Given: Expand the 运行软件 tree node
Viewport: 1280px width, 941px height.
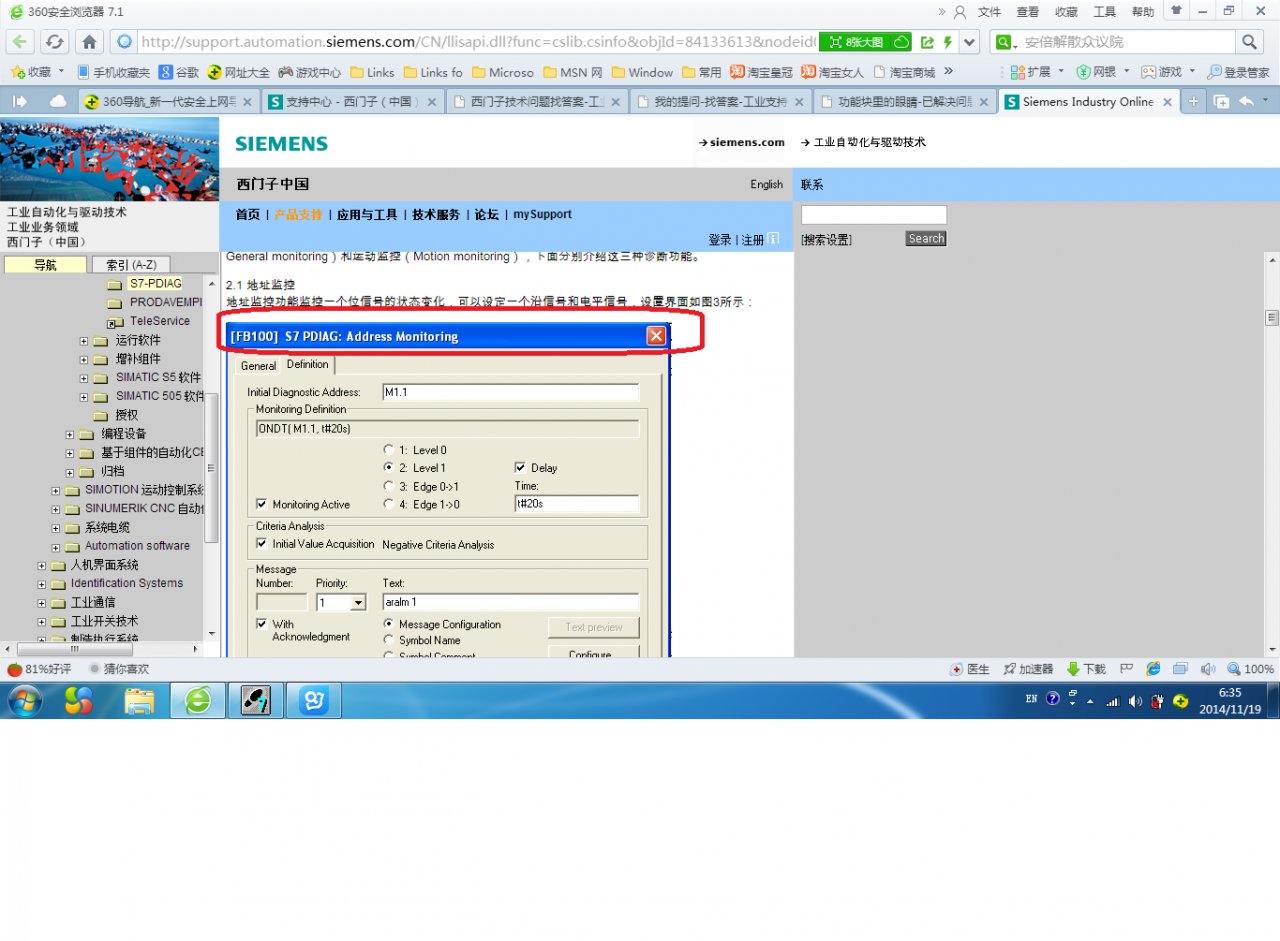Looking at the screenshot, I should pyautogui.click(x=84, y=341).
